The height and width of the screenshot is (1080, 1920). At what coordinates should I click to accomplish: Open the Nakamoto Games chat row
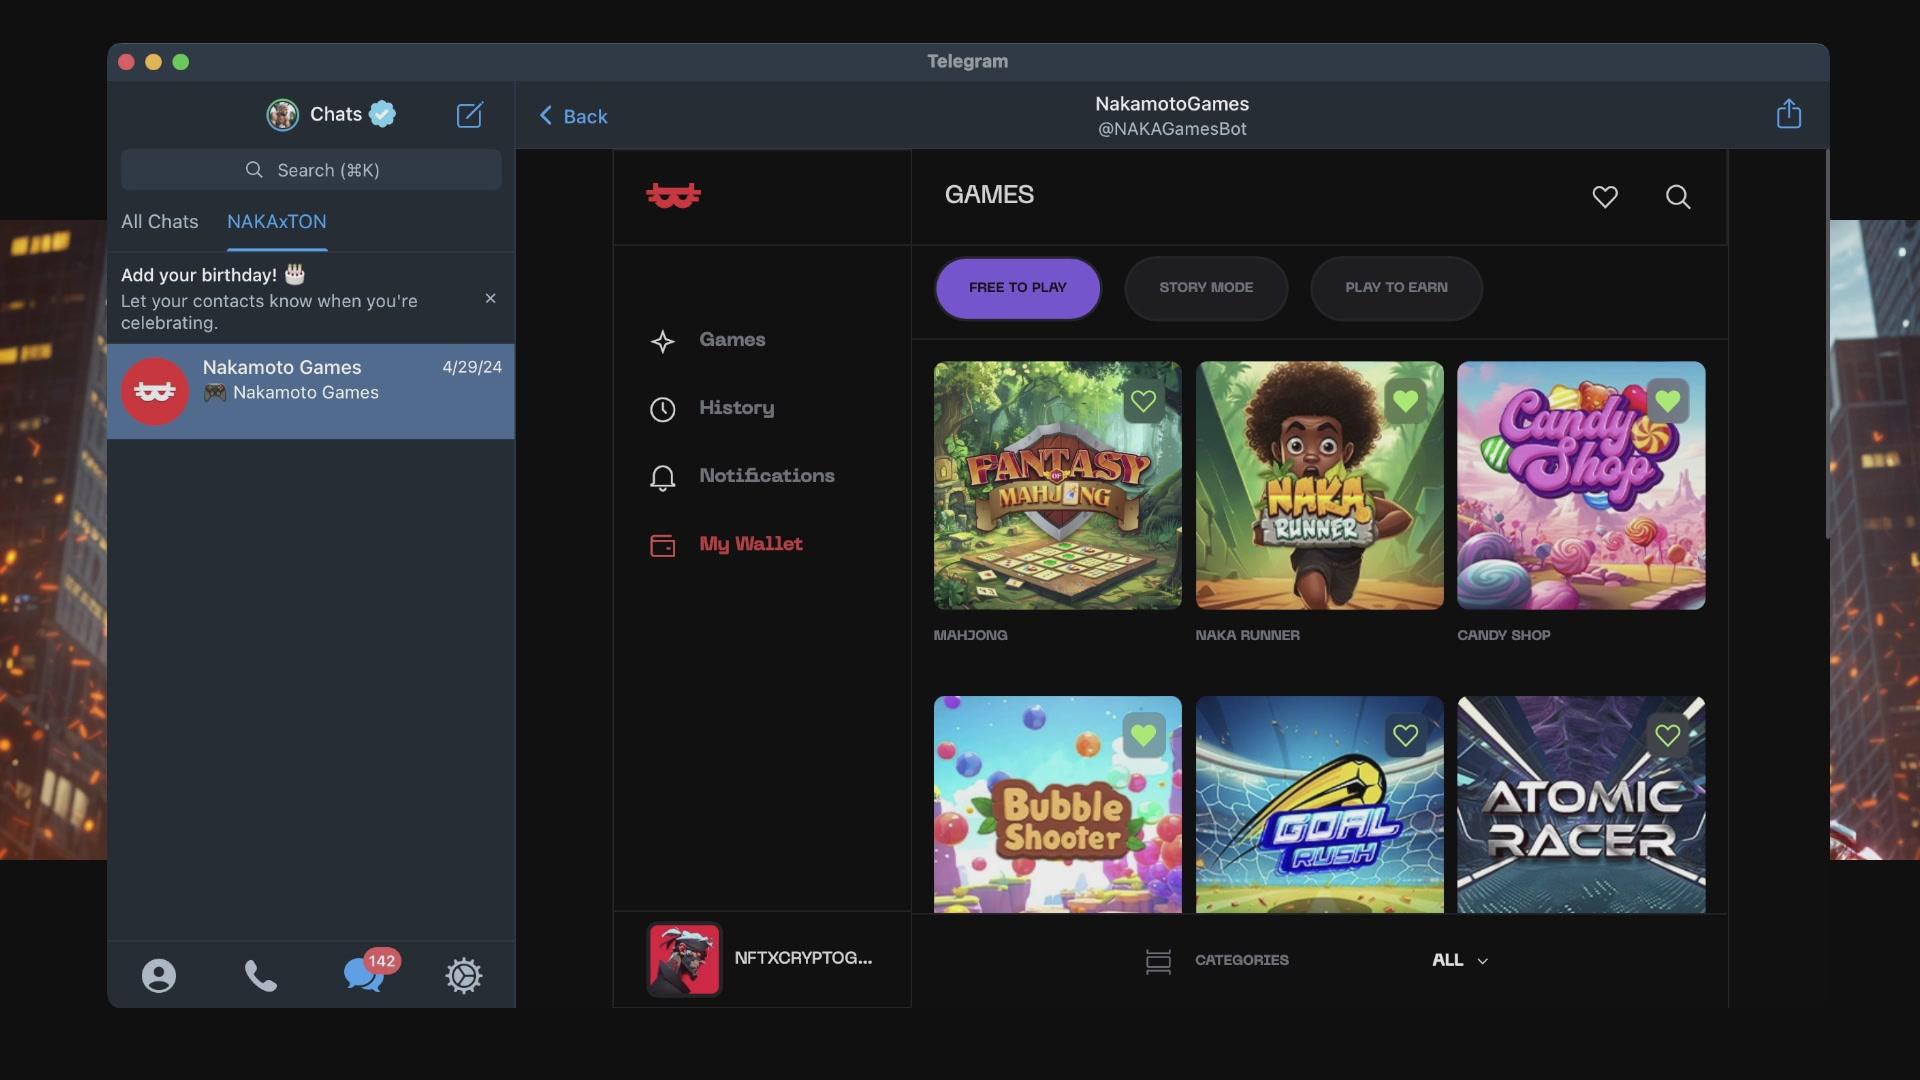pyautogui.click(x=311, y=392)
